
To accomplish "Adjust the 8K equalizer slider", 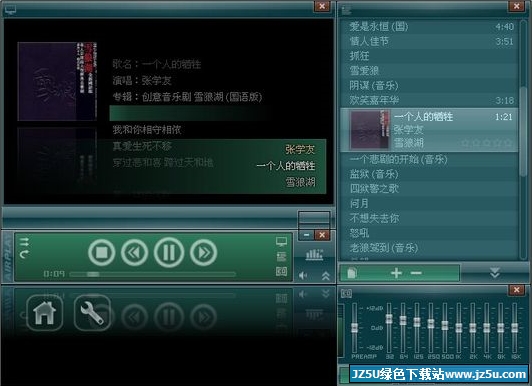I will [500, 328].
